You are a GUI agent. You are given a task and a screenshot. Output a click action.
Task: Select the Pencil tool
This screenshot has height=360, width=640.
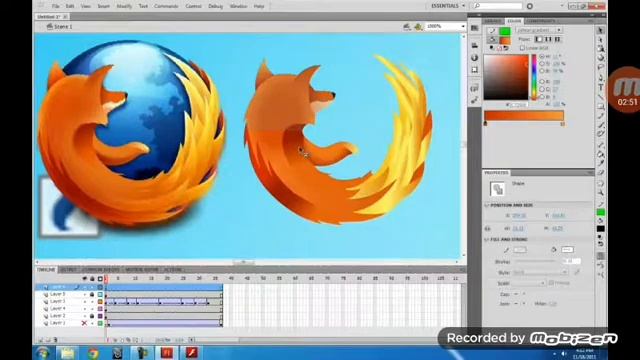click(600, 116)
